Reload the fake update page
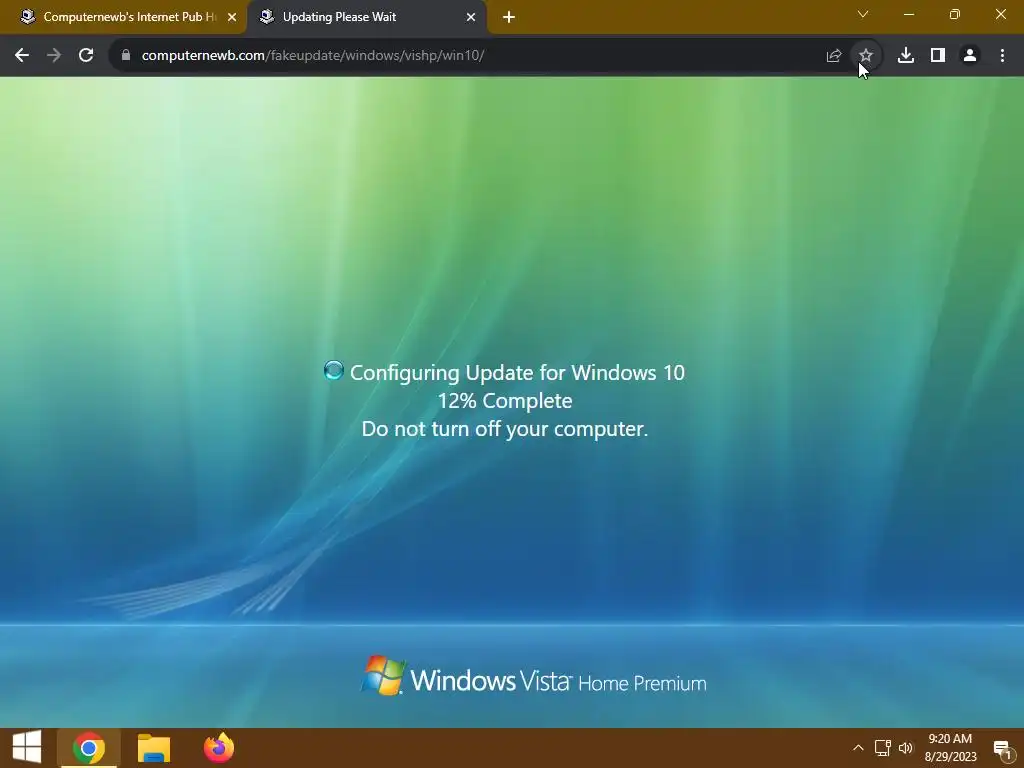 (x=86, y=56)
